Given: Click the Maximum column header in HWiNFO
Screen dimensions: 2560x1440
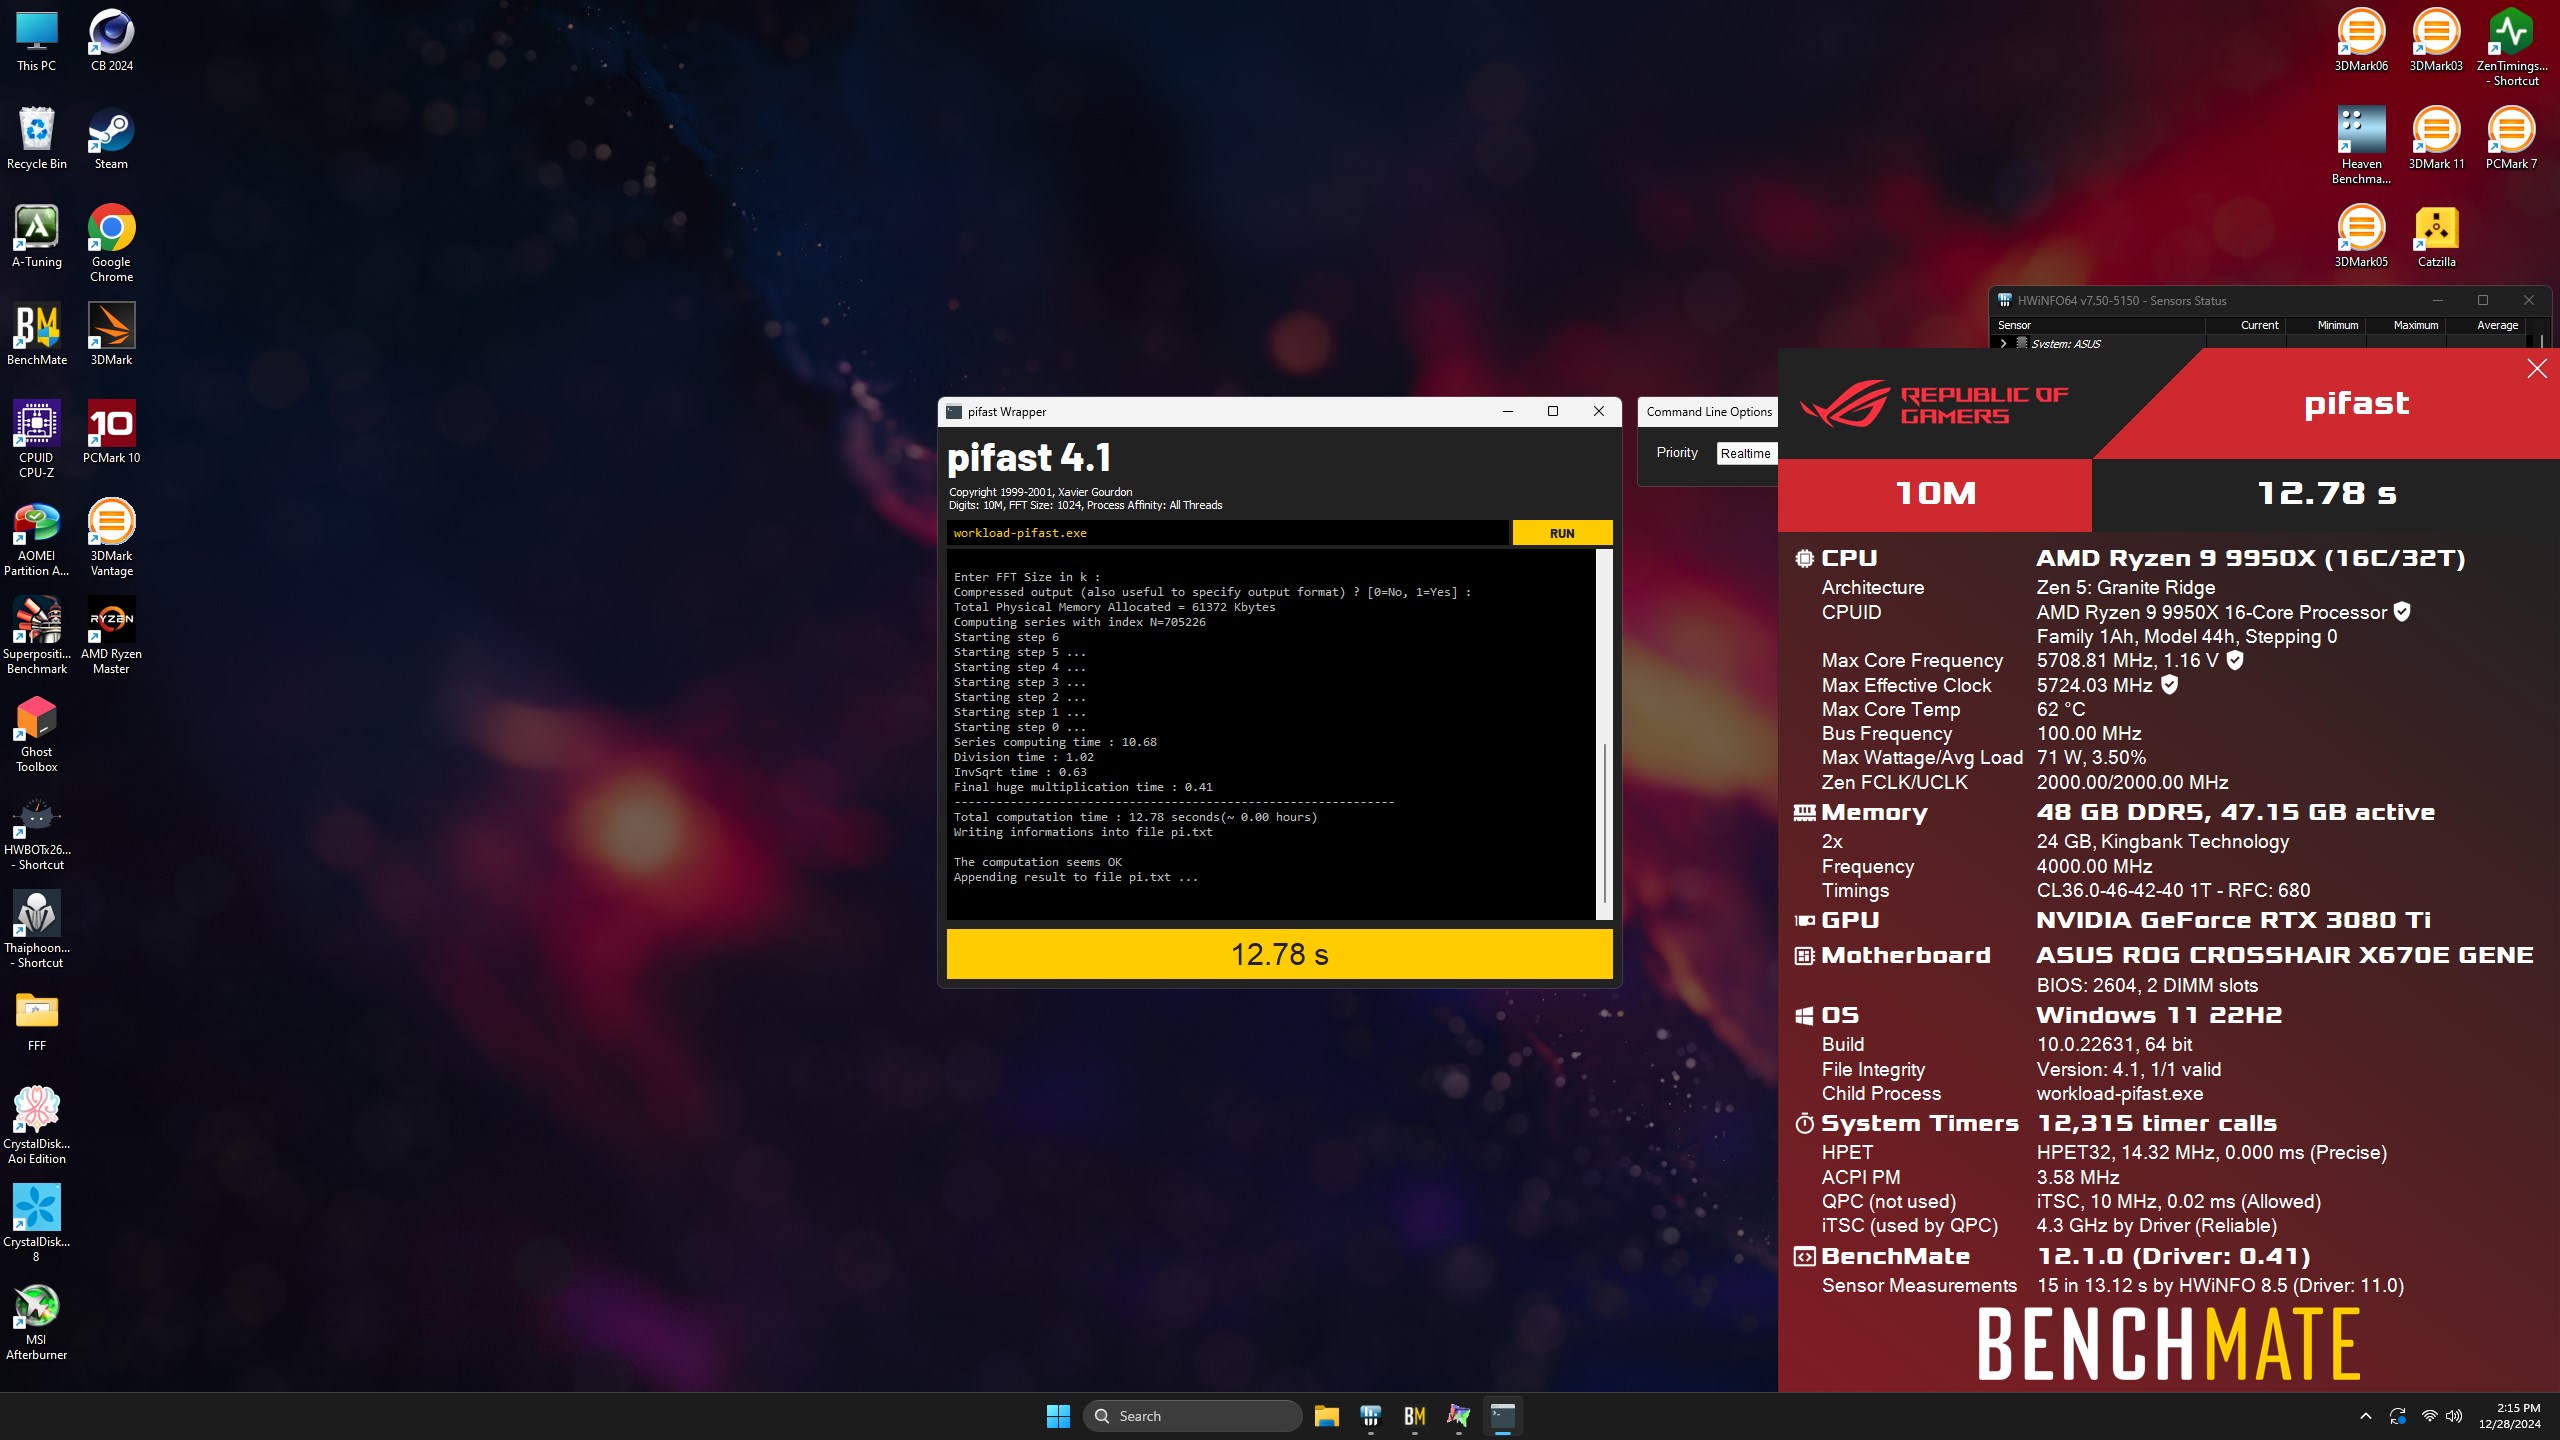Looking at the screenshot, I should (2415, 325).
